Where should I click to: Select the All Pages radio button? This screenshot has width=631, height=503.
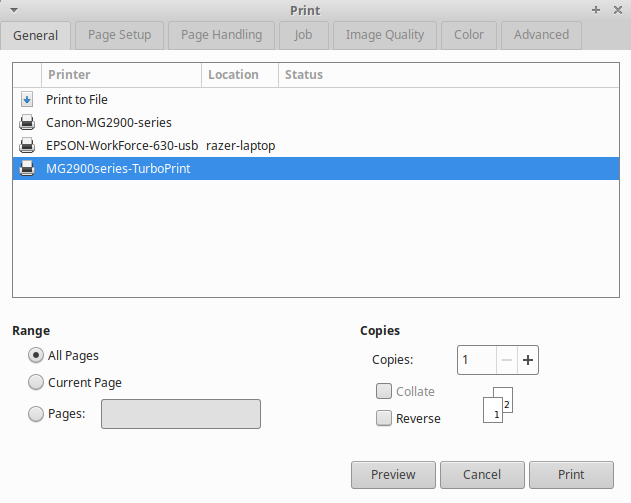[37, 355]
